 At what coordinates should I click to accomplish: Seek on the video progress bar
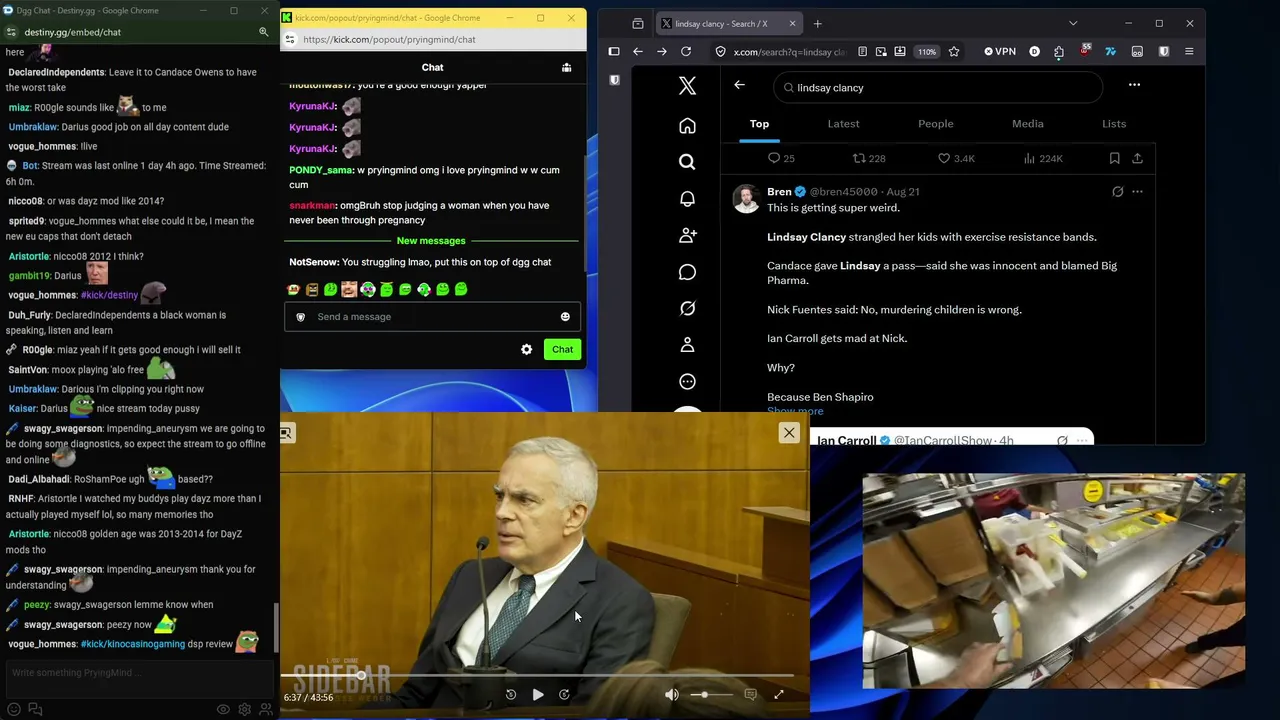pos(538,676)
